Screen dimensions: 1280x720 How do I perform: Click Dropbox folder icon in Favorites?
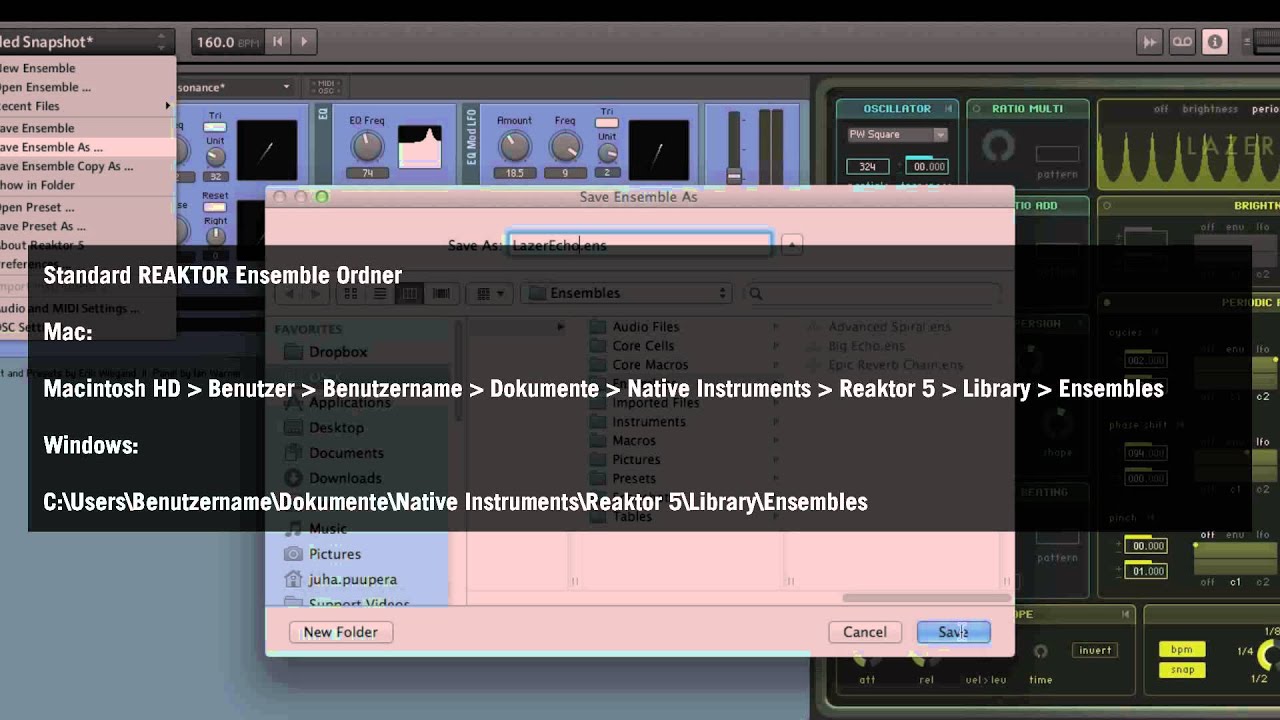click(293, 352)
